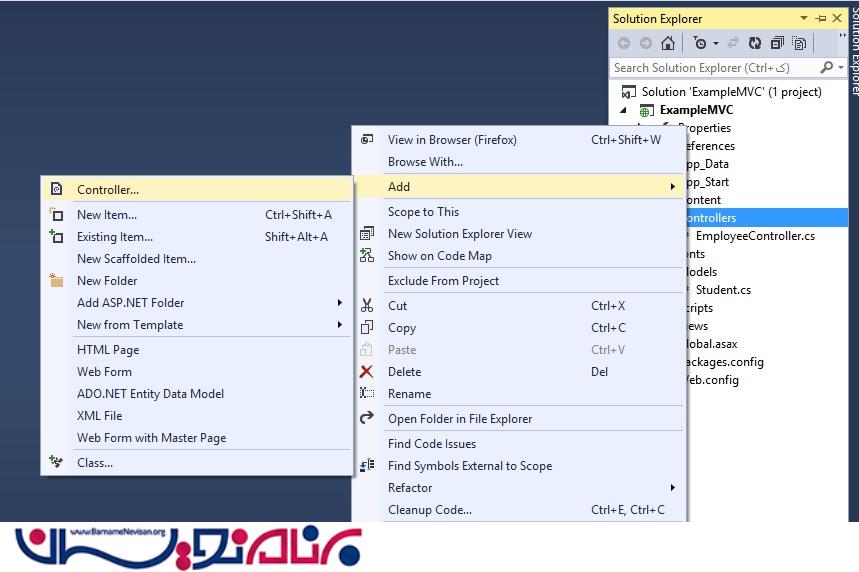
Task: Choose ADO.NET Entity Data Model
Action: (150, 393)
